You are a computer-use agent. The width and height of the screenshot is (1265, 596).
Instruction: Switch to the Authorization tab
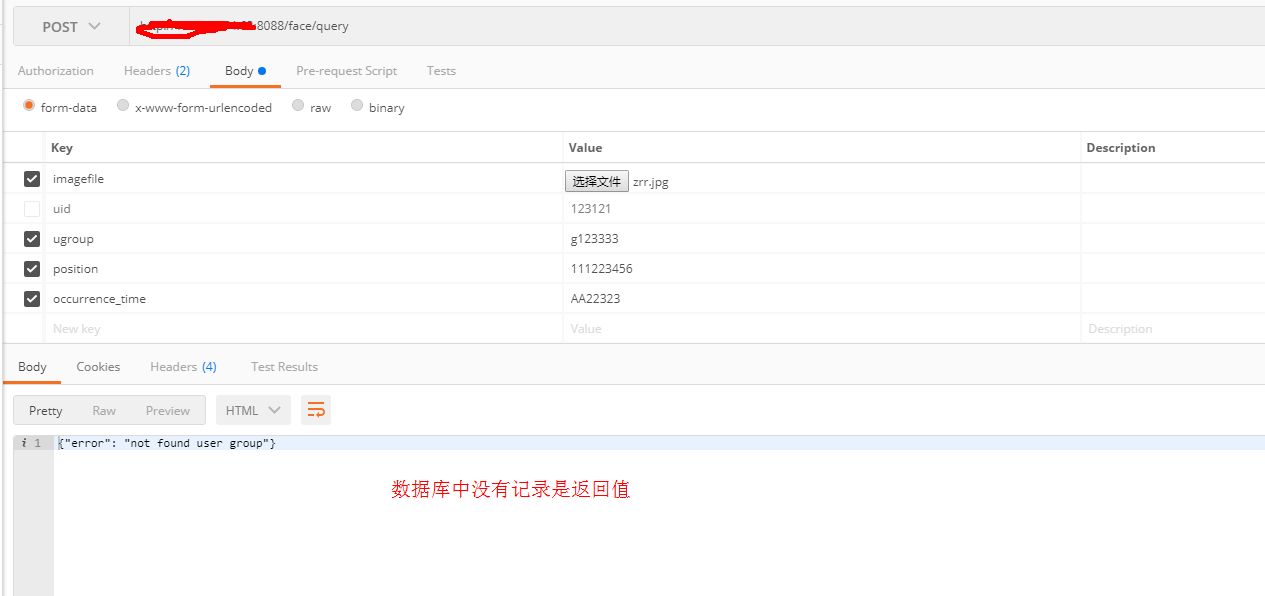[56, 71]
